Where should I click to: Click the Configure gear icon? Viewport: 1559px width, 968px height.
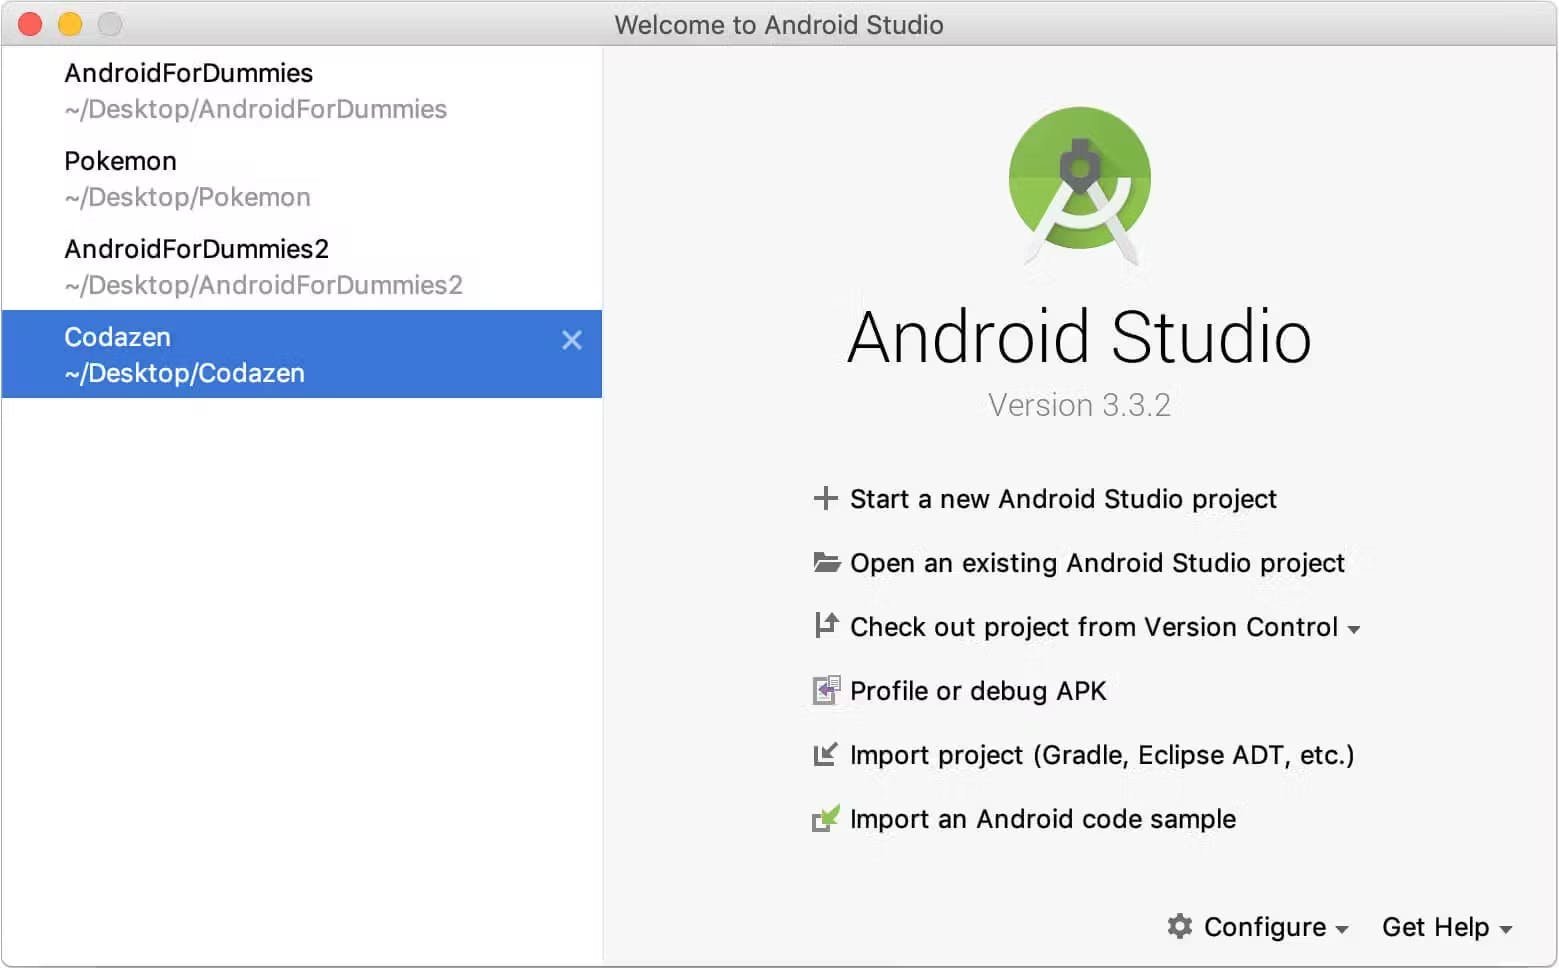[x=1180, y=926]
